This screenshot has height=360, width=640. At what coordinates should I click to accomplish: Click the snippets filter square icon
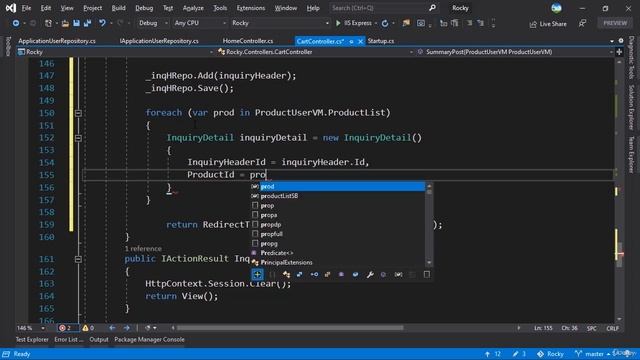point(427,275)
